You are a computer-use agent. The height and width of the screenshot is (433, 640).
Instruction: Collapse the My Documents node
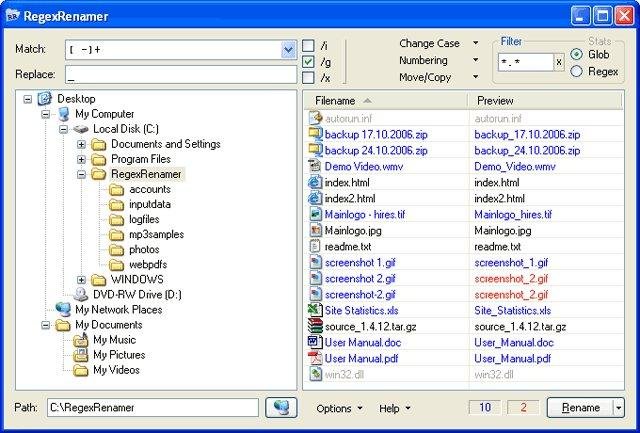tap(46, 325)
